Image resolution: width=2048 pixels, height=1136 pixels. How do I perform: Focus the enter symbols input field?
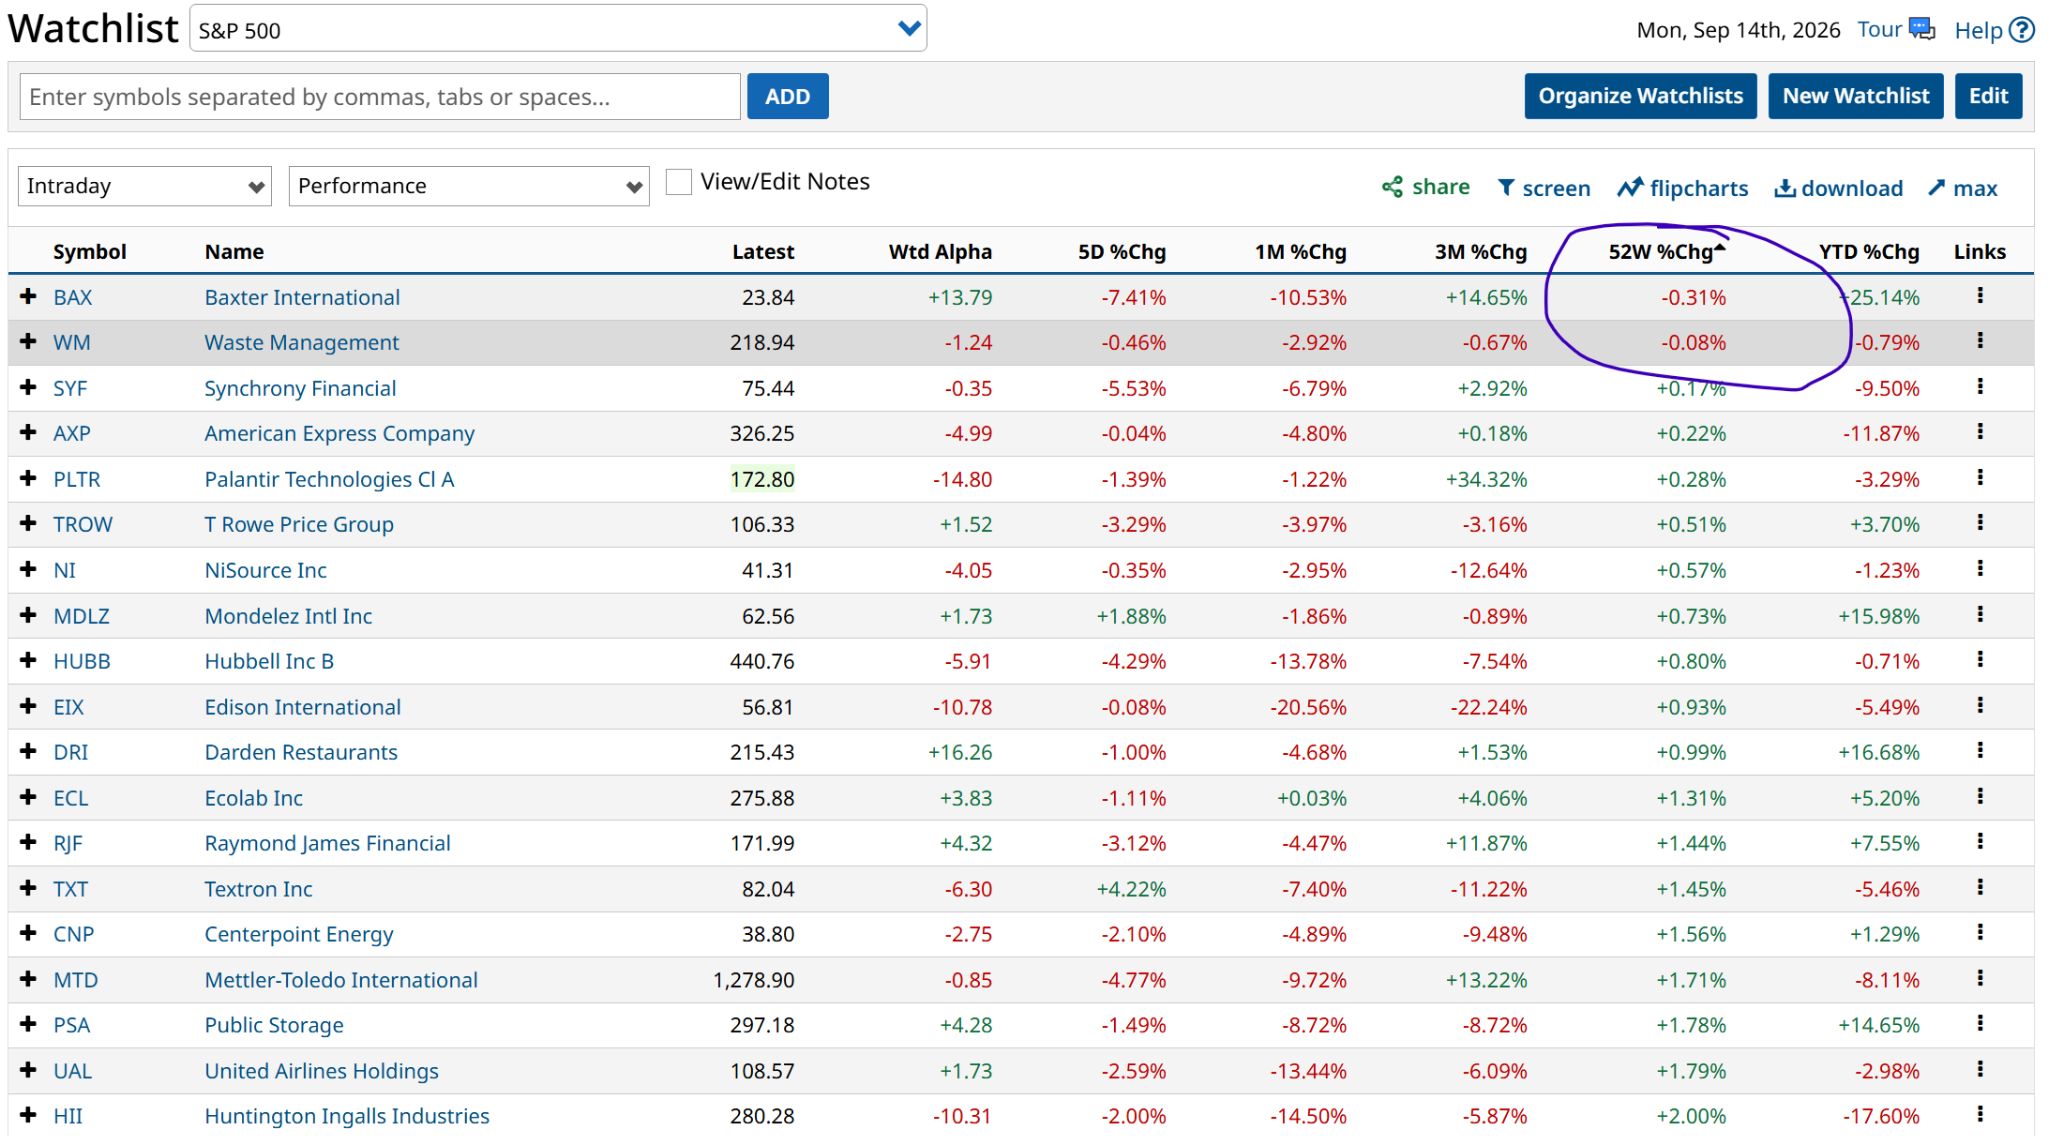click(380, 97)
